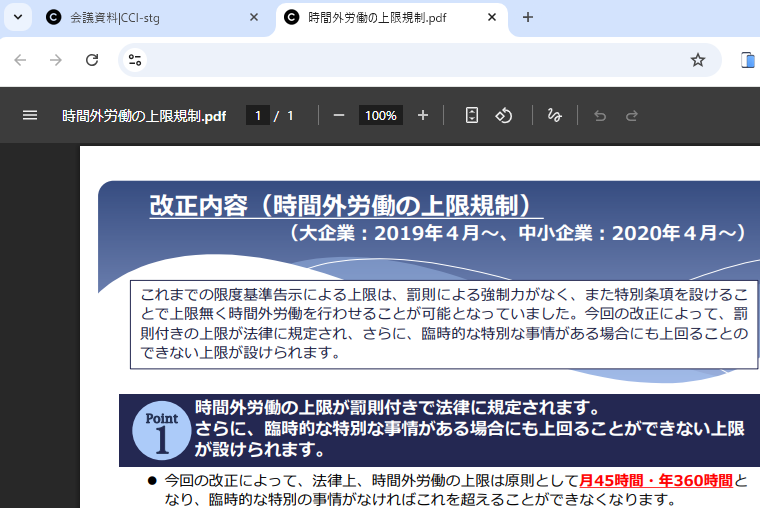Reload the current page

(x=92, y=60)
